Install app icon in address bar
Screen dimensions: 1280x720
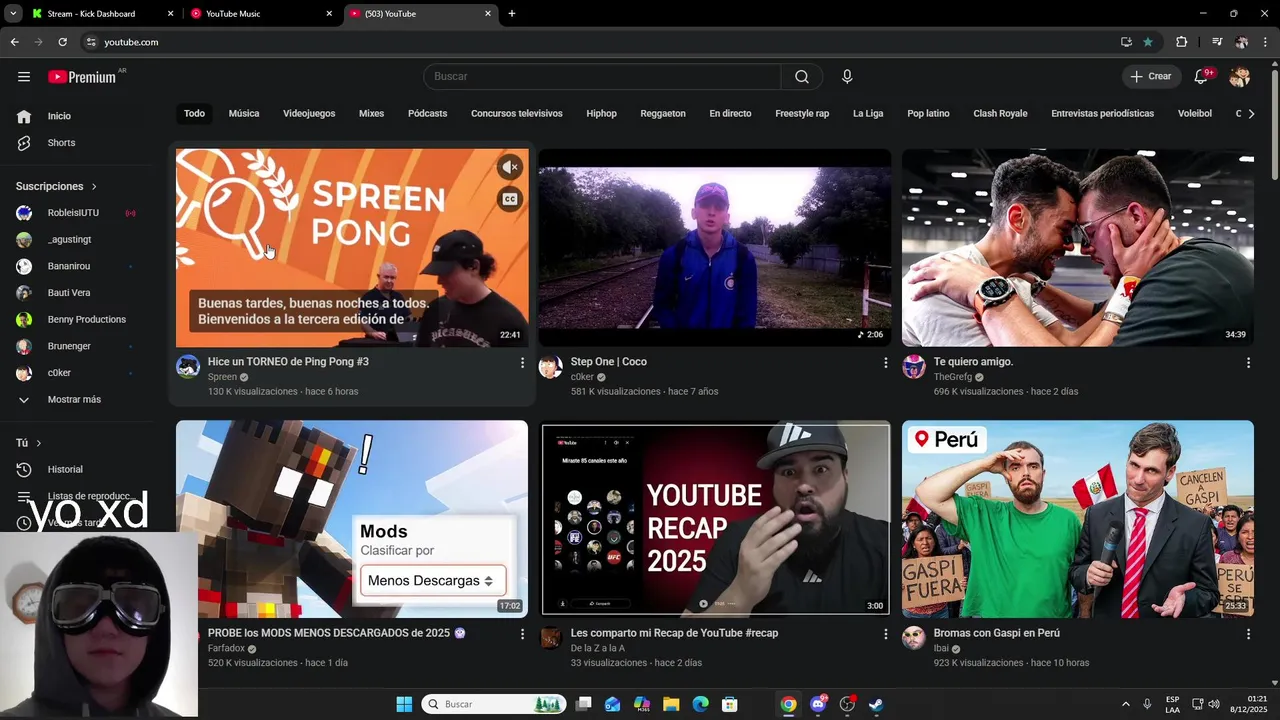[1126, 42]
